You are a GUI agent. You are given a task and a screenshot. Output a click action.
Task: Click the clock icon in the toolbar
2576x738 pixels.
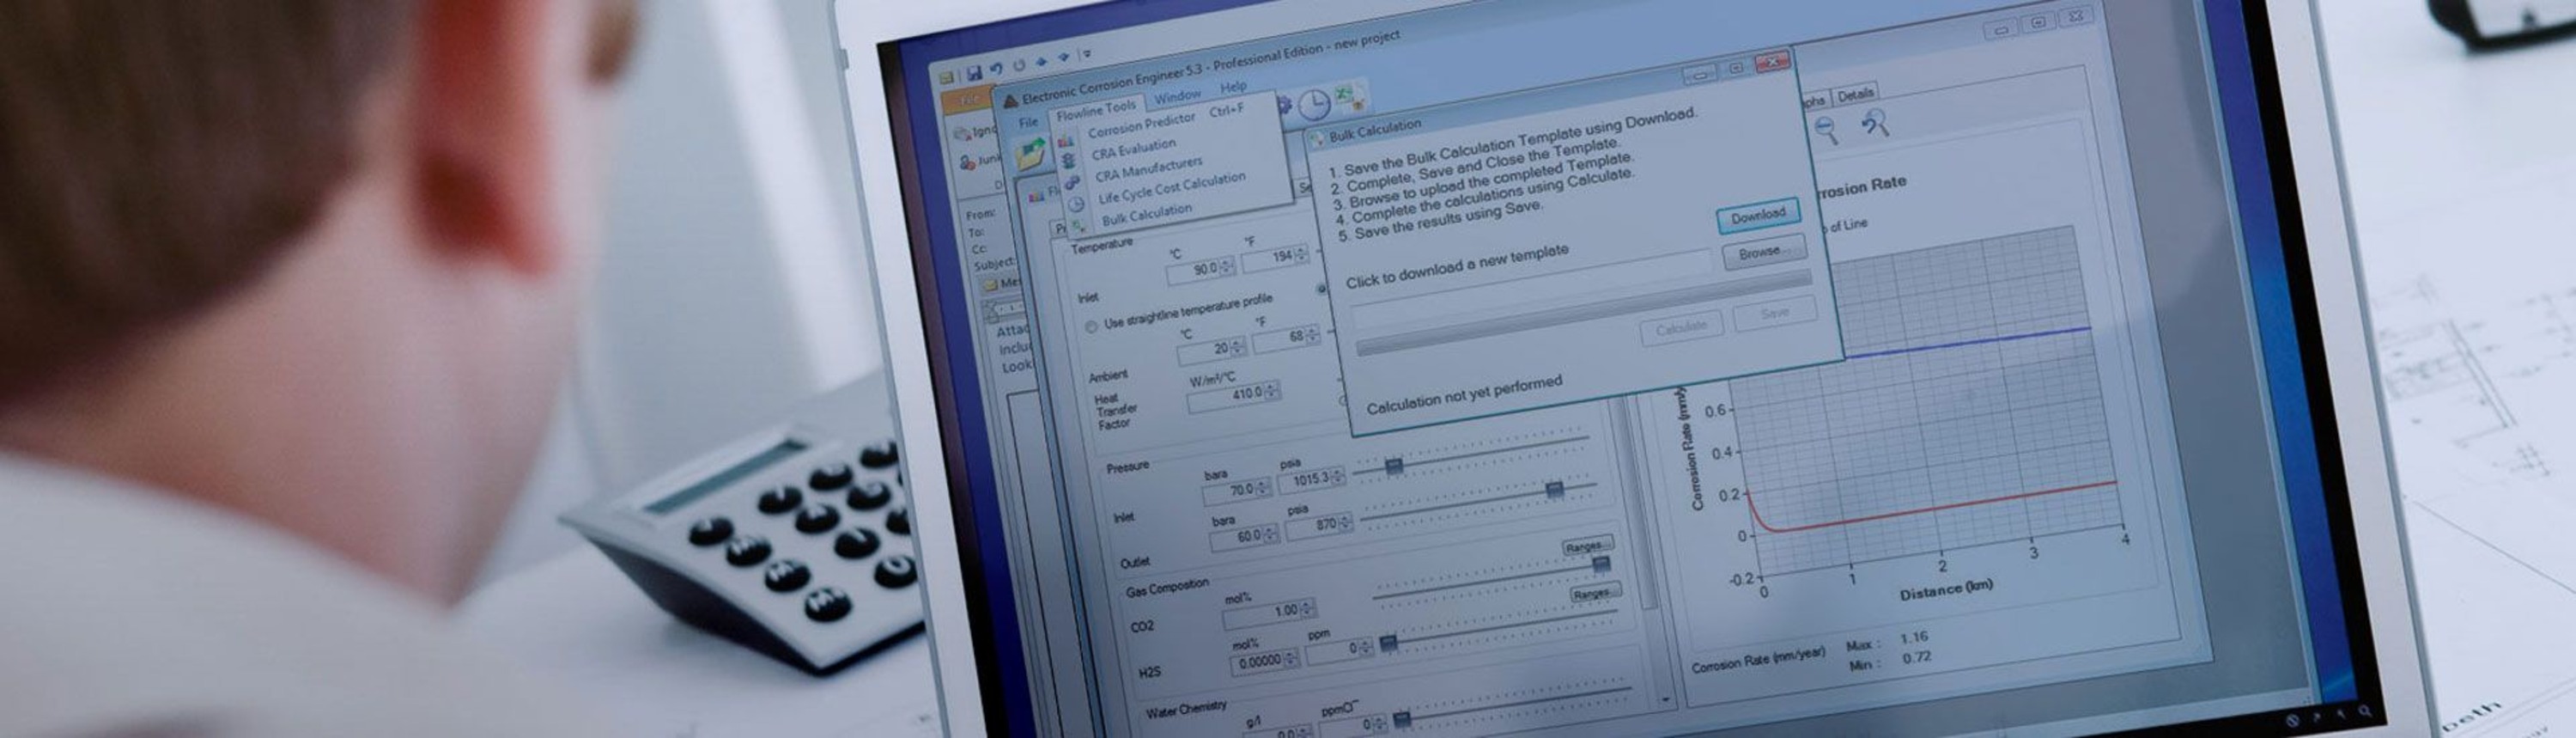1313,104
